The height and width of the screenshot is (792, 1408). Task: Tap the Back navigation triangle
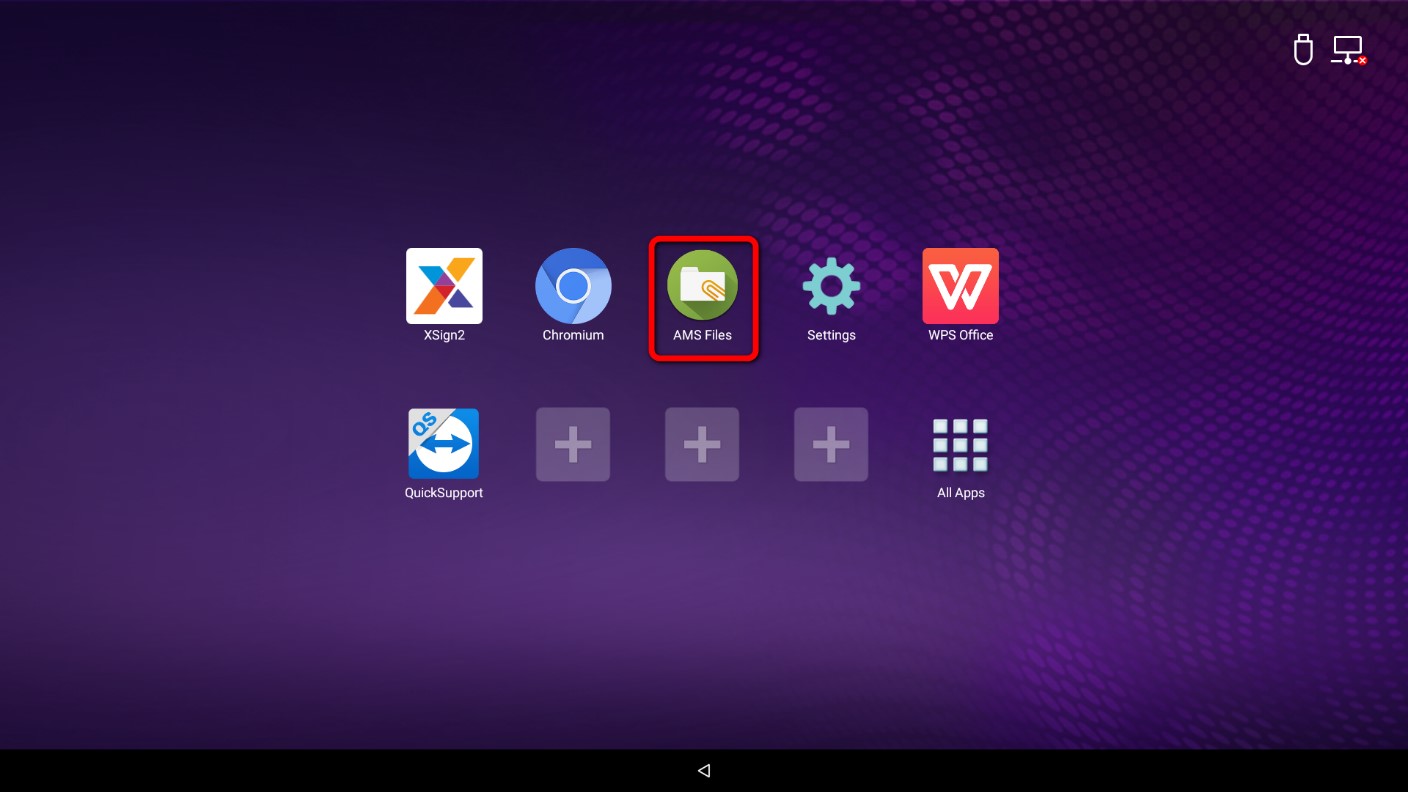(x=703, y=770)
